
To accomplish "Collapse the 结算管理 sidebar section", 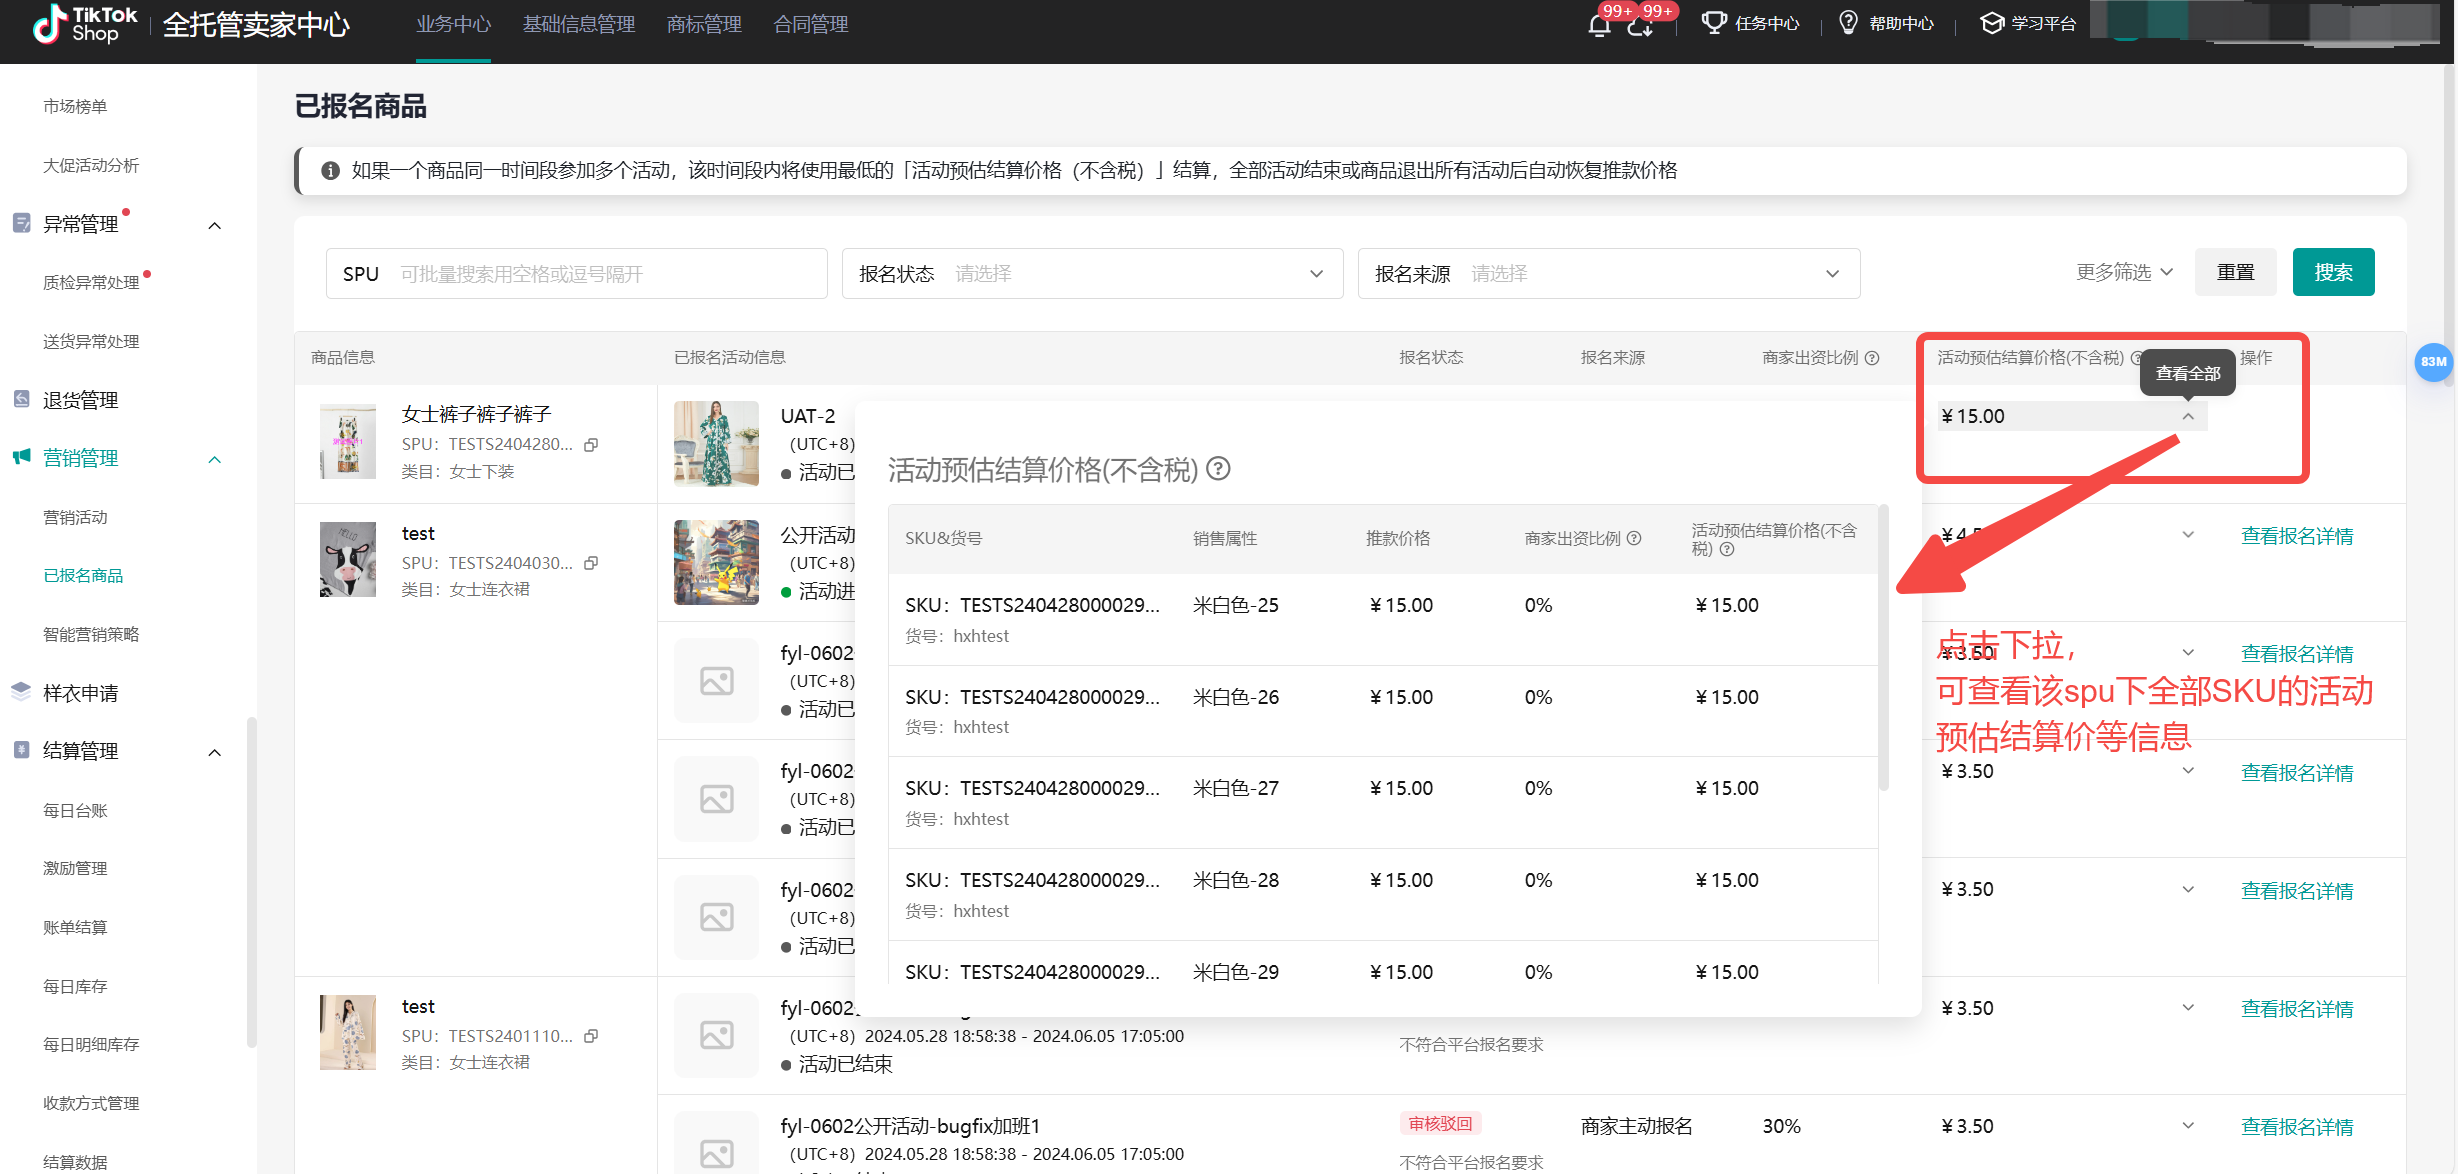I will (x=214, y=752).
